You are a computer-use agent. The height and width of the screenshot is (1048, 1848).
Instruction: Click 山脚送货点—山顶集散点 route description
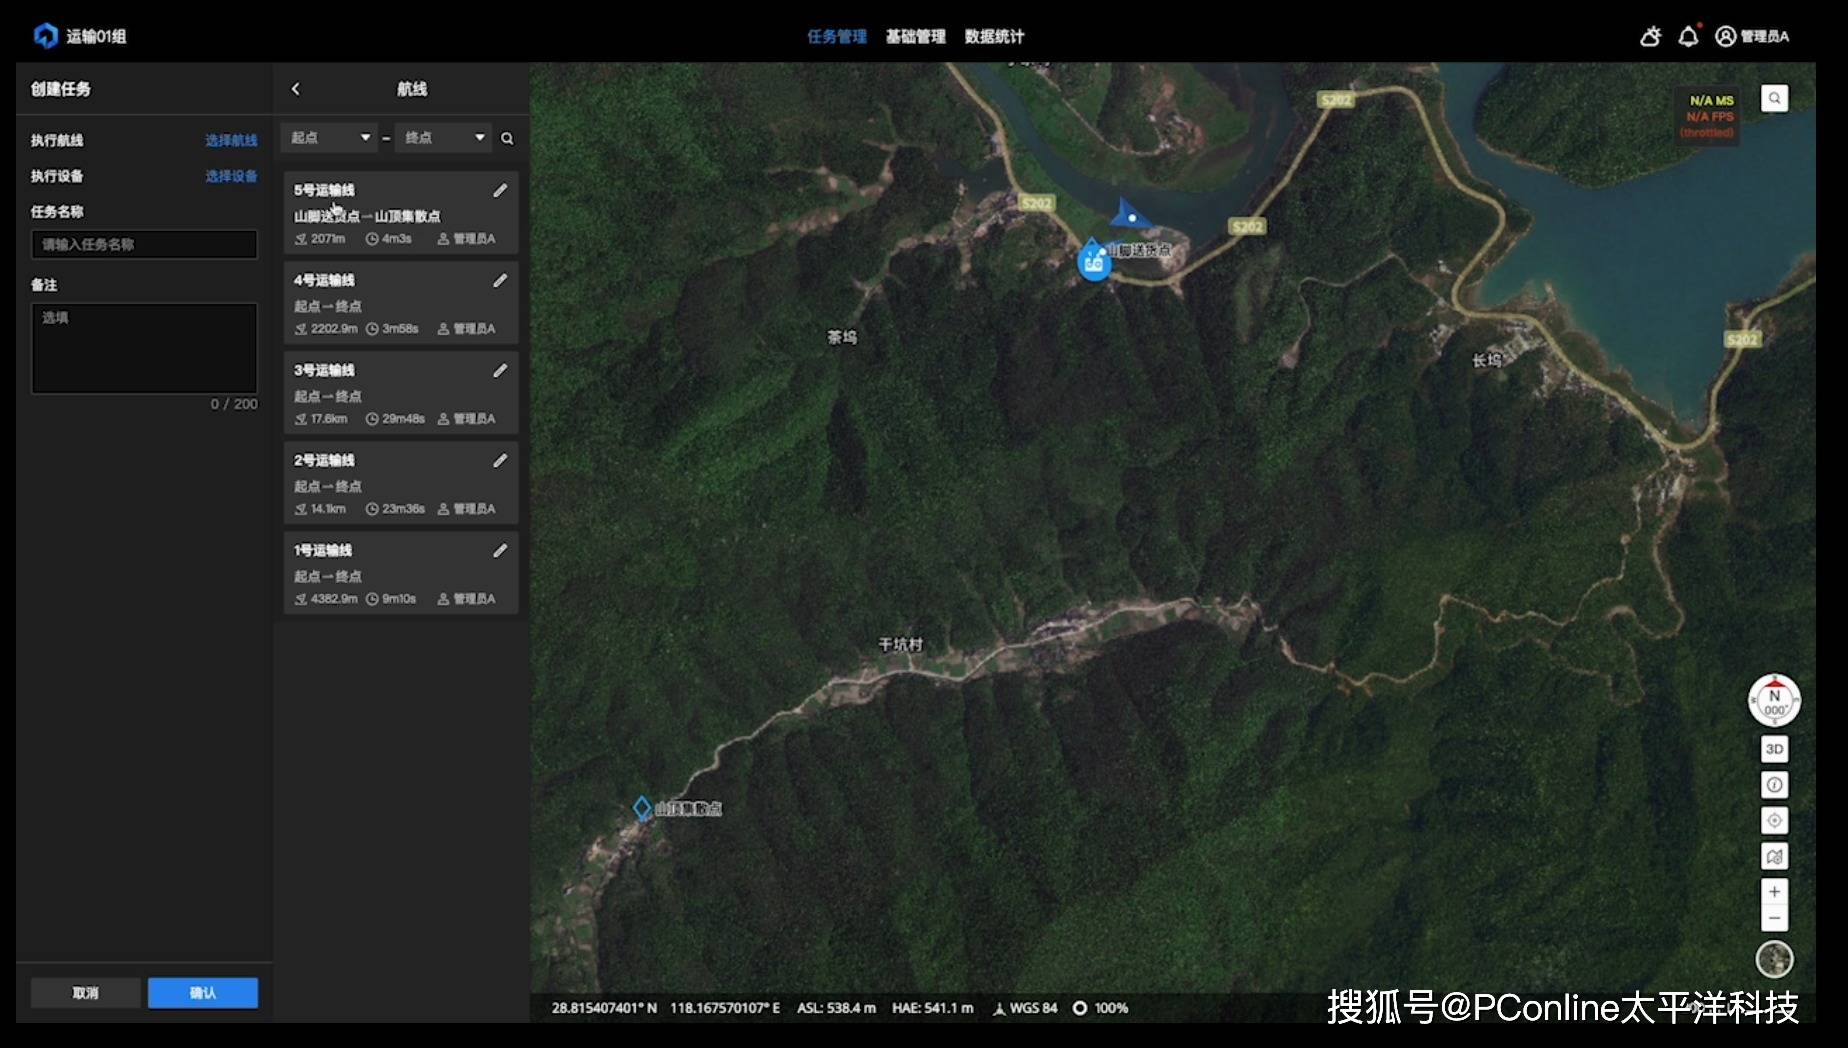pyautogui.click(x=367, y=216)
